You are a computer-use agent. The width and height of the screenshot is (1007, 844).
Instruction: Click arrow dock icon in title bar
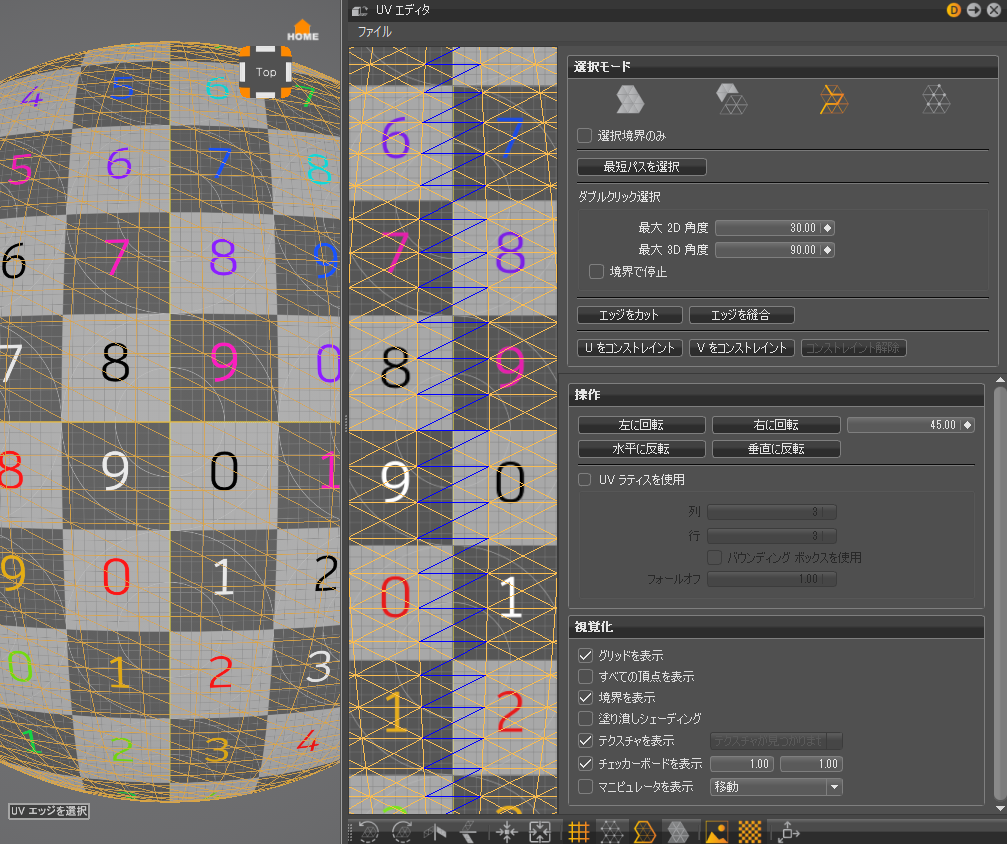click(974, 10)
